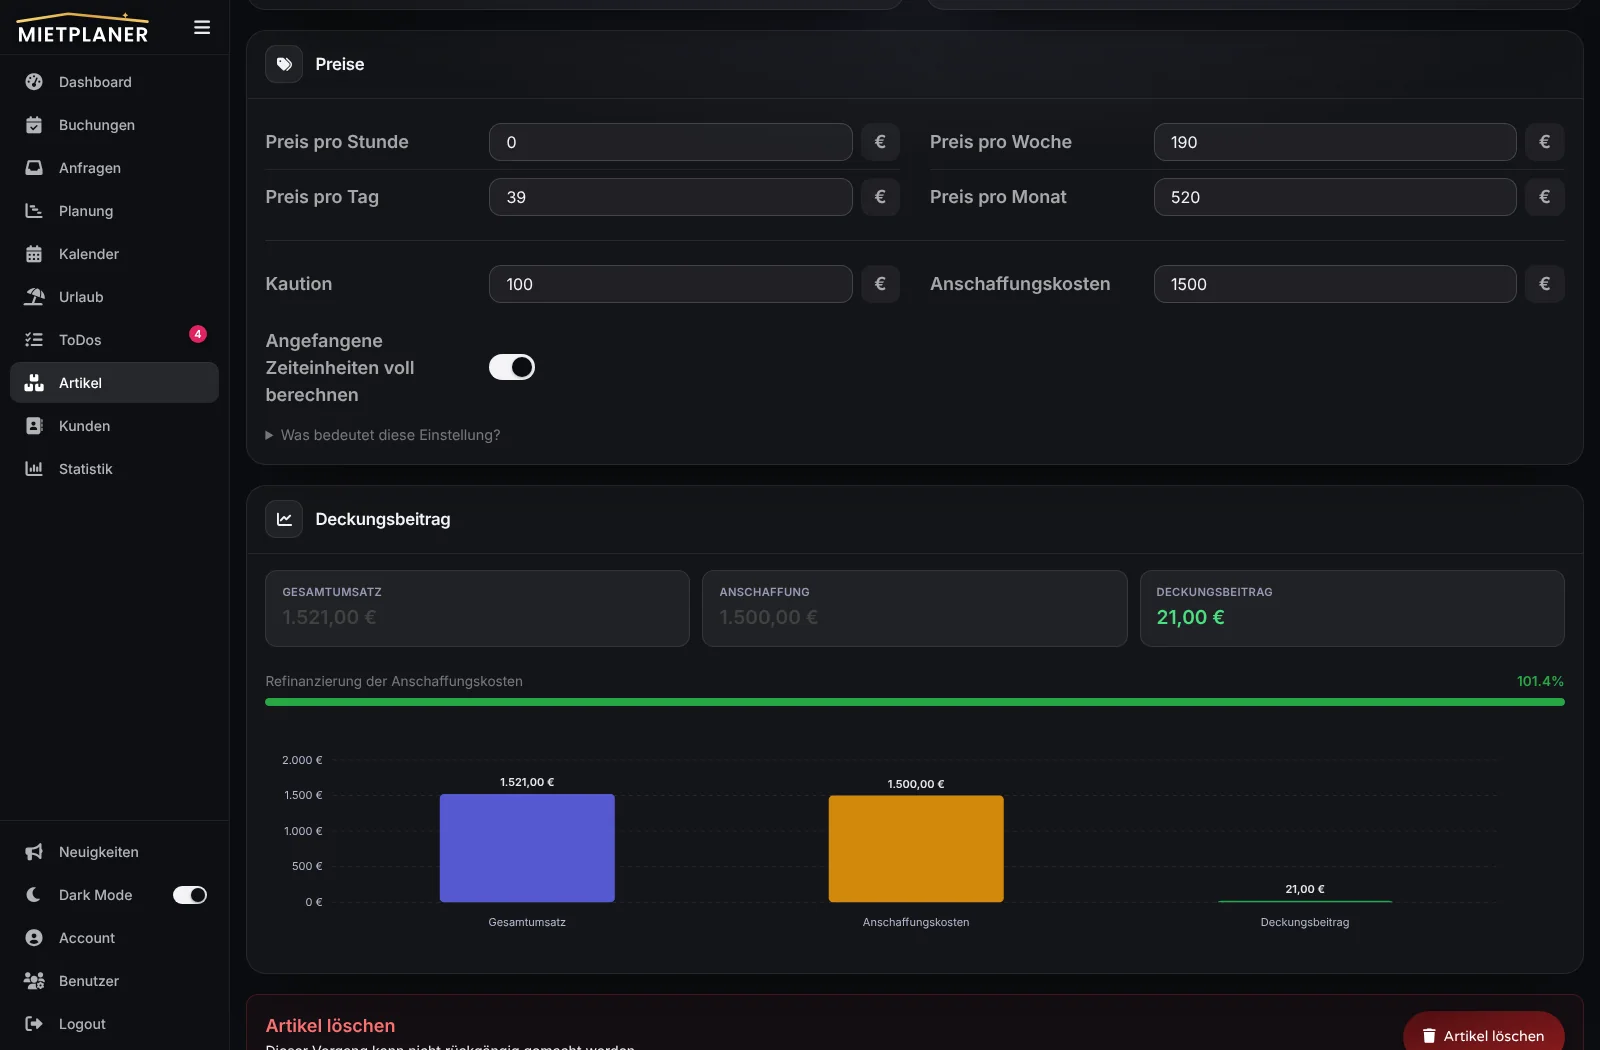This screenshot has width=1600, height=1050.
Task: Click the 101.4% percentage label
Action: click(x=1540, y=681)
